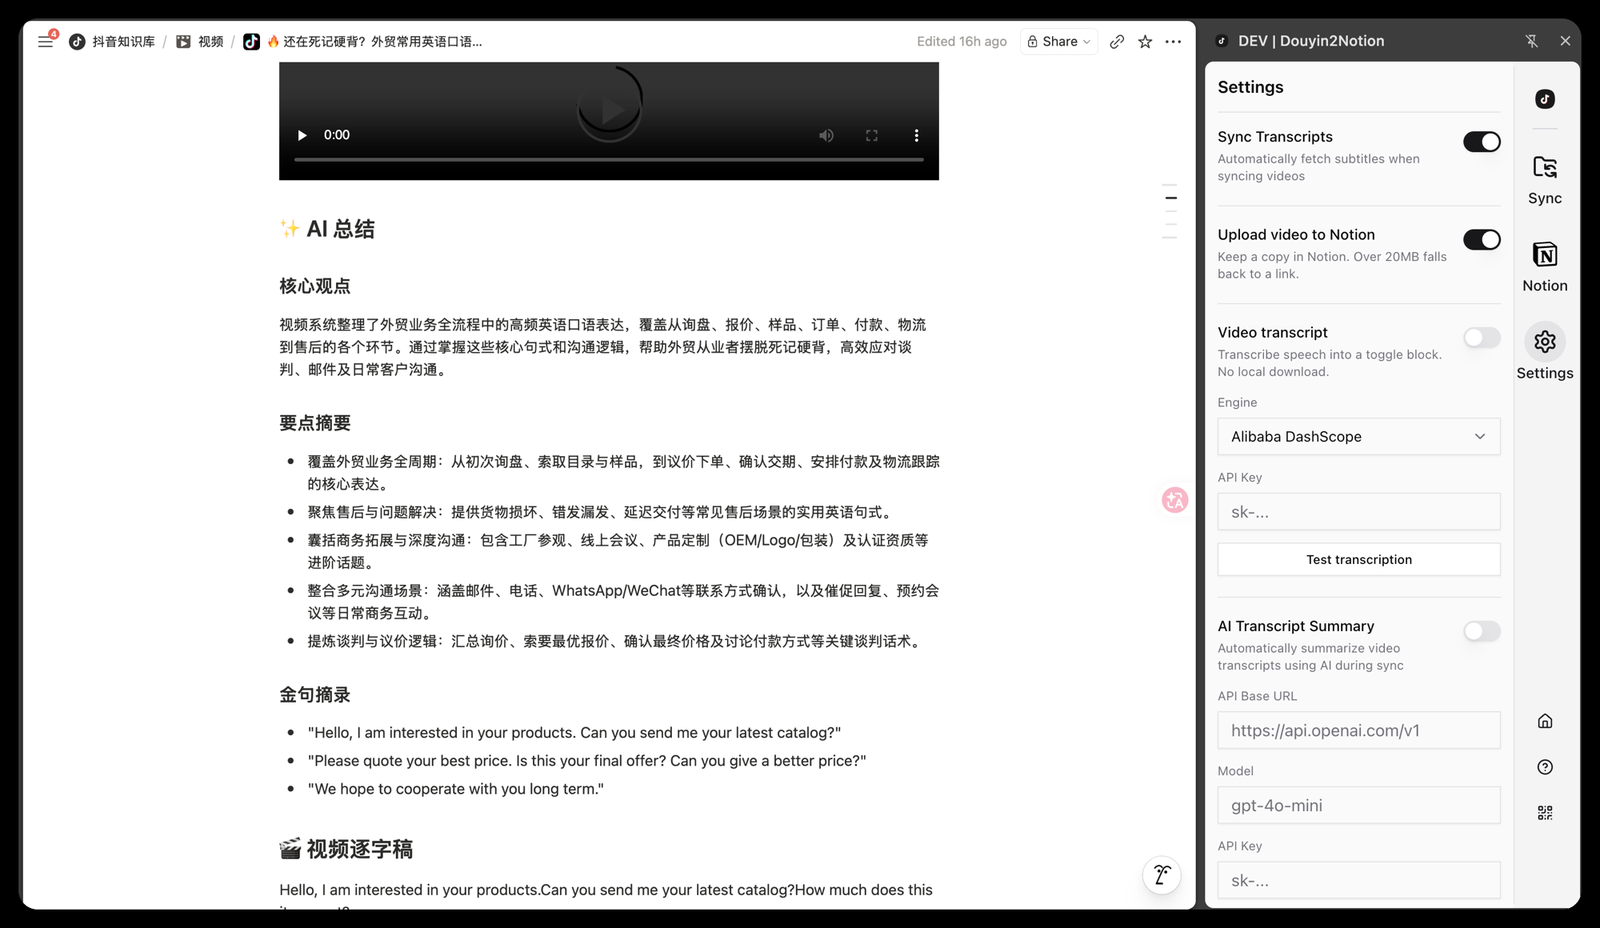Focus the Model field gpt-4o-mini

click(x=1359, y=806)
